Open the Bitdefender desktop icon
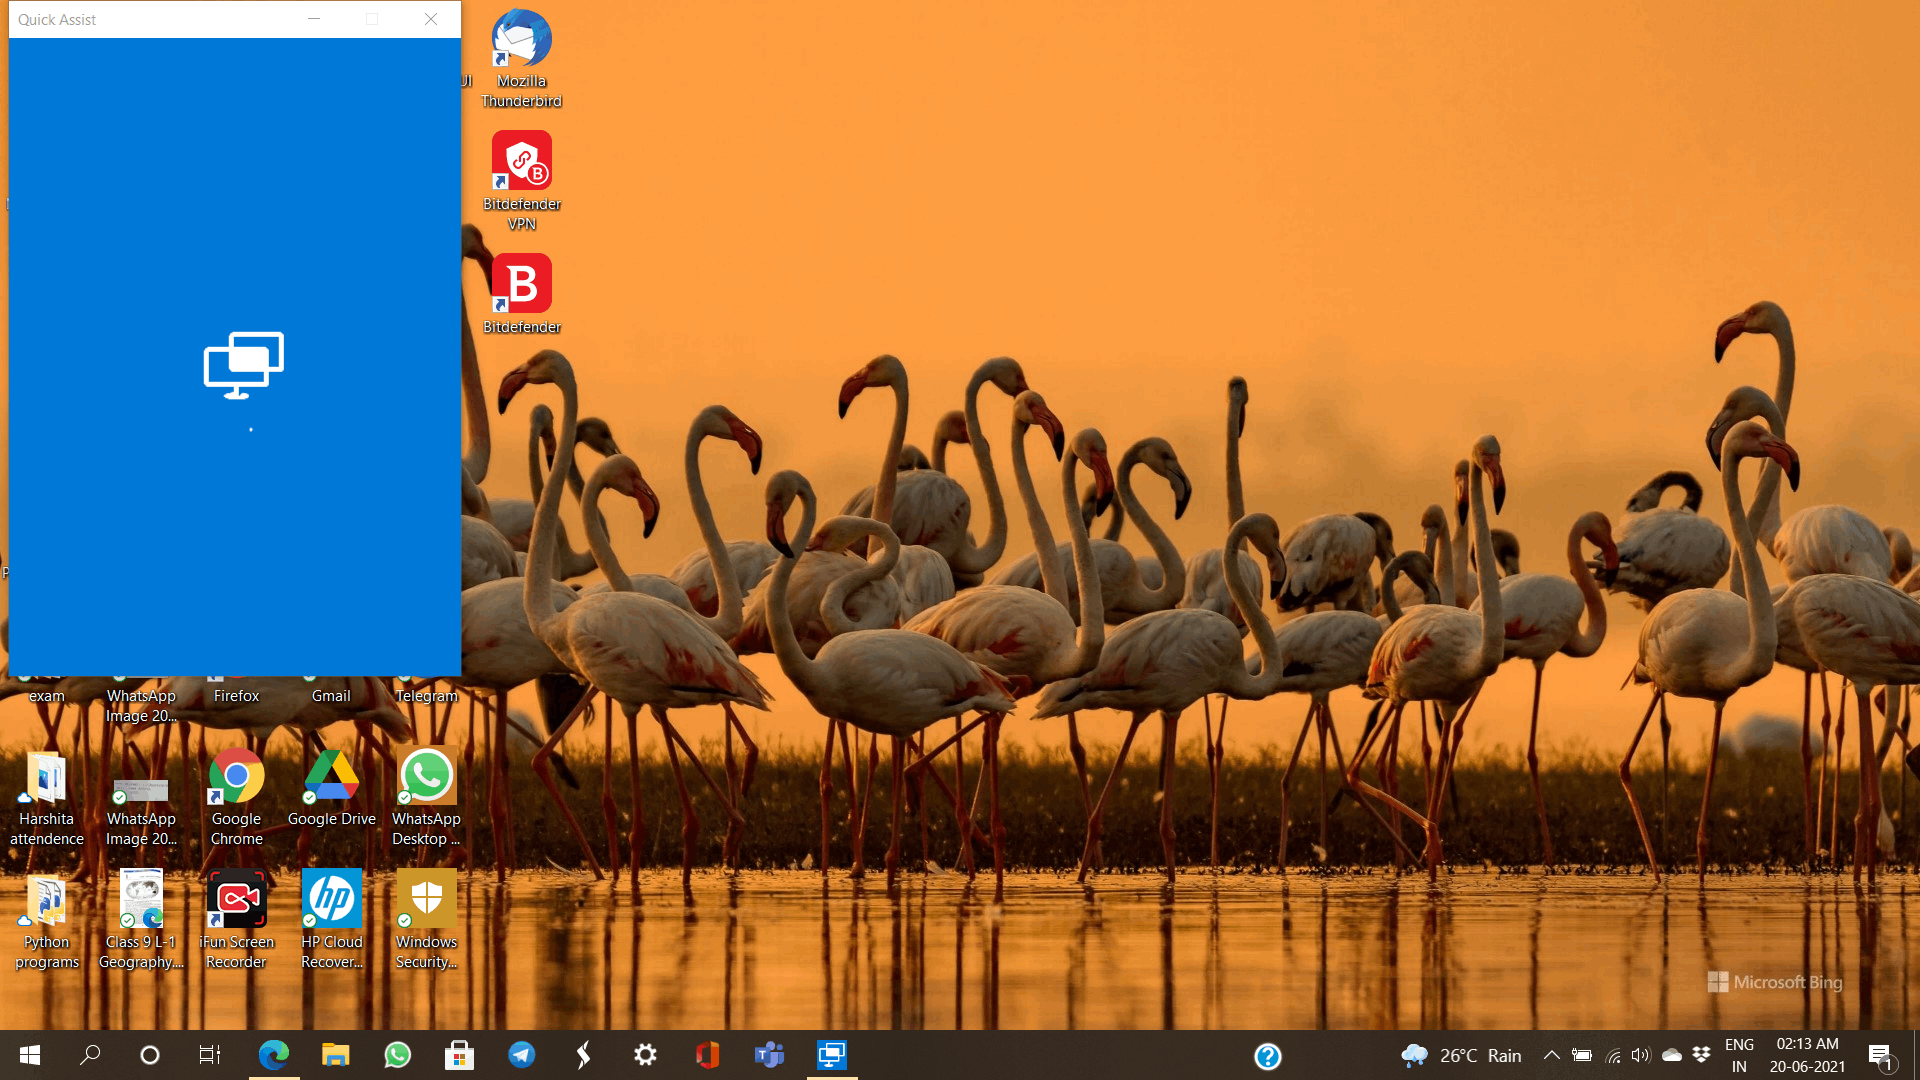 (521, 285)
